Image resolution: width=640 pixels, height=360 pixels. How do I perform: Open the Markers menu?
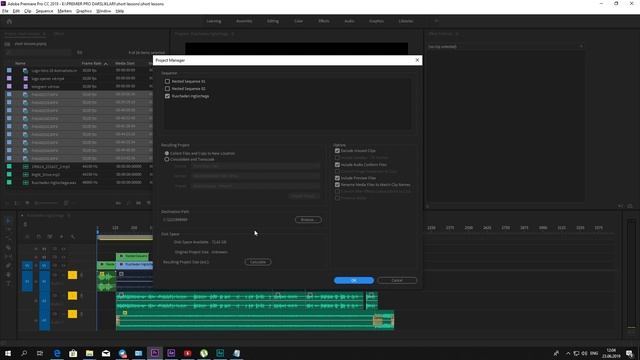[x=64, y=11]
